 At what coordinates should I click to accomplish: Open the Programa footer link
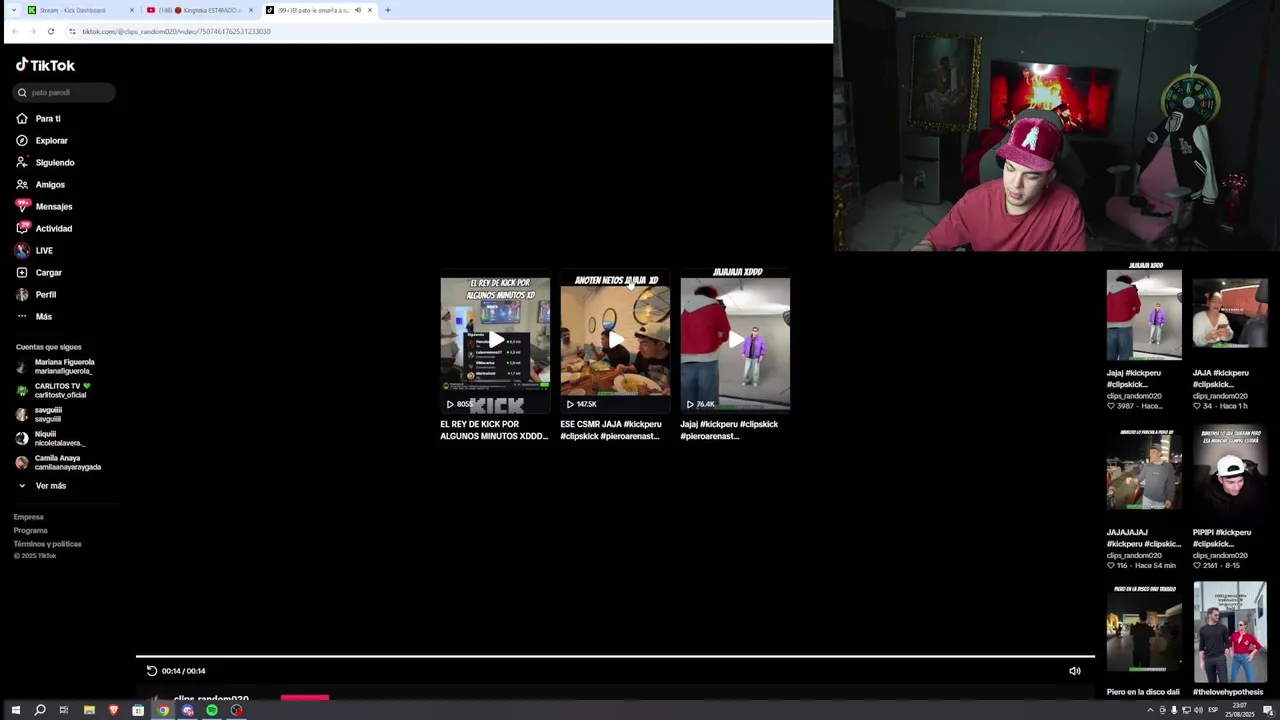[x=31, y=530]
